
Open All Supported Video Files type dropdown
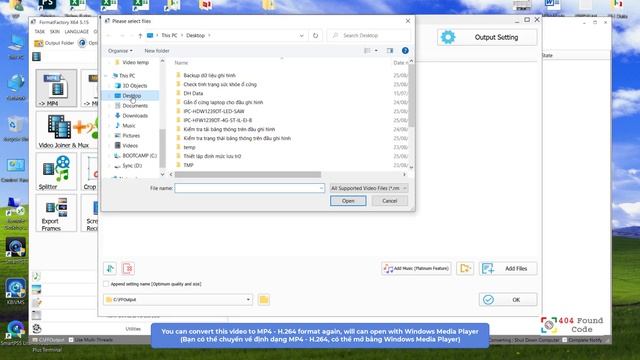369,188
